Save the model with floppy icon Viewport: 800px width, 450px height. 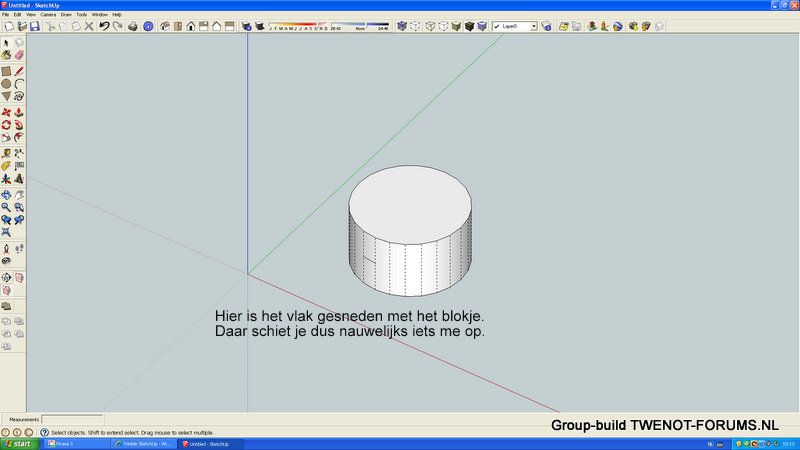[x=35, y=26]
